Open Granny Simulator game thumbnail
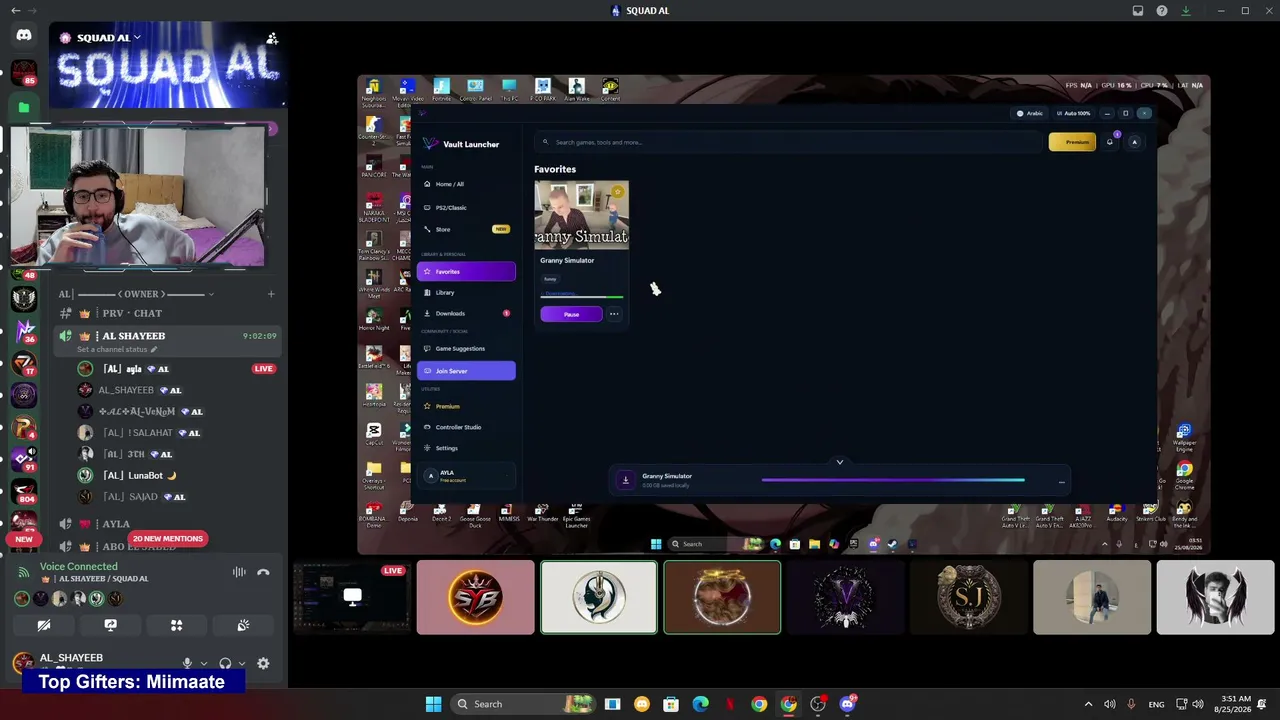 point(581,215)
